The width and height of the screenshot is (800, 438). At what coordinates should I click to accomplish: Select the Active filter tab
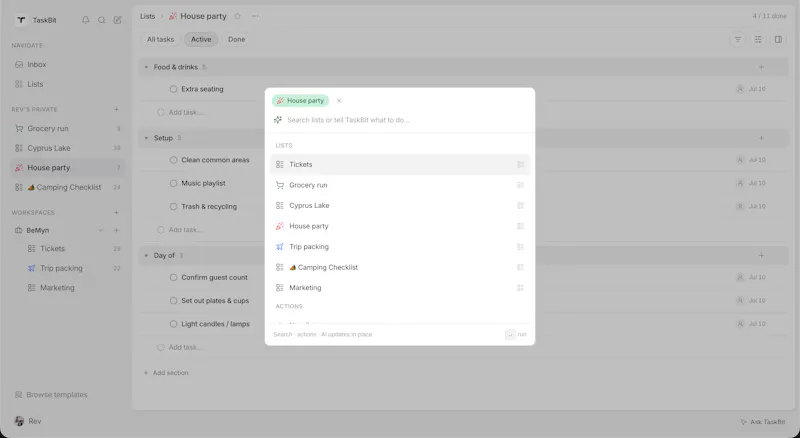pos(201,39)
